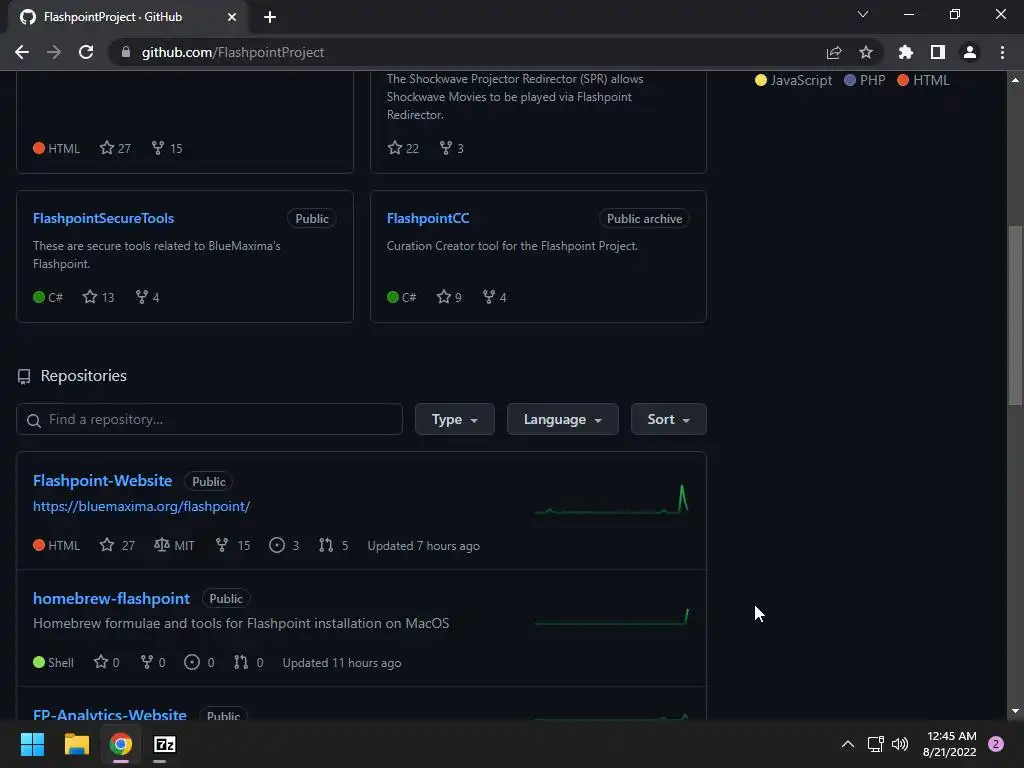
Task: Click the 3 forks on Shockwave redirector card
Action: tap(451, 148)
